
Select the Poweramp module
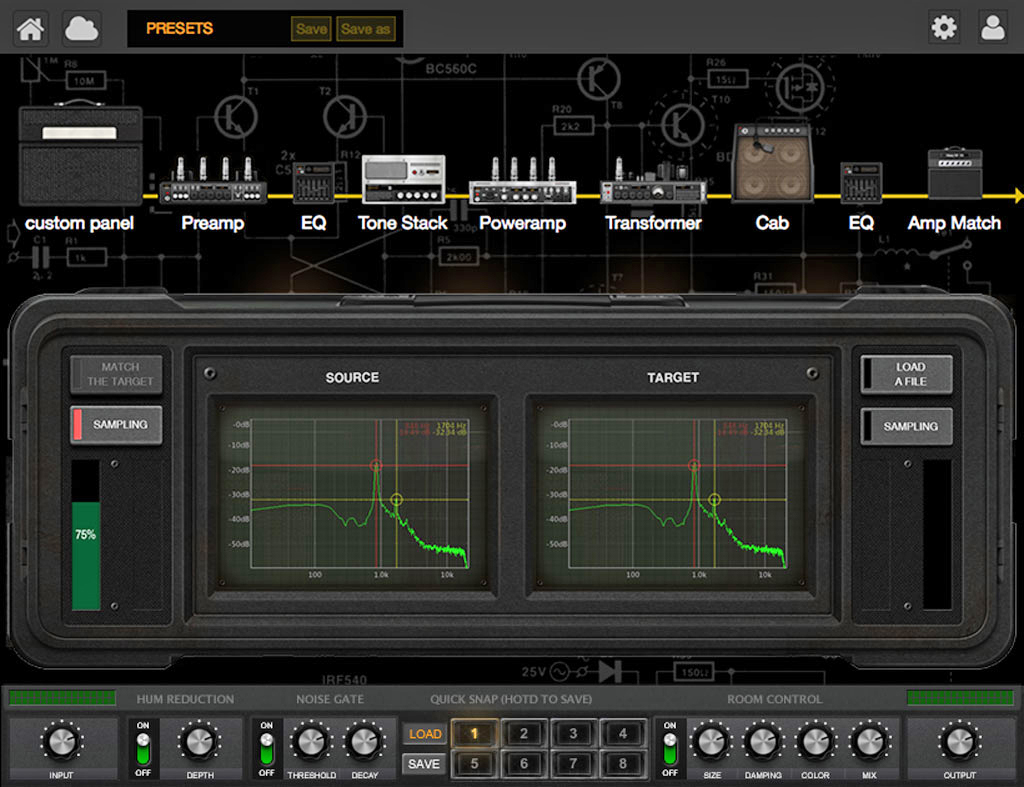click(522, 183)
